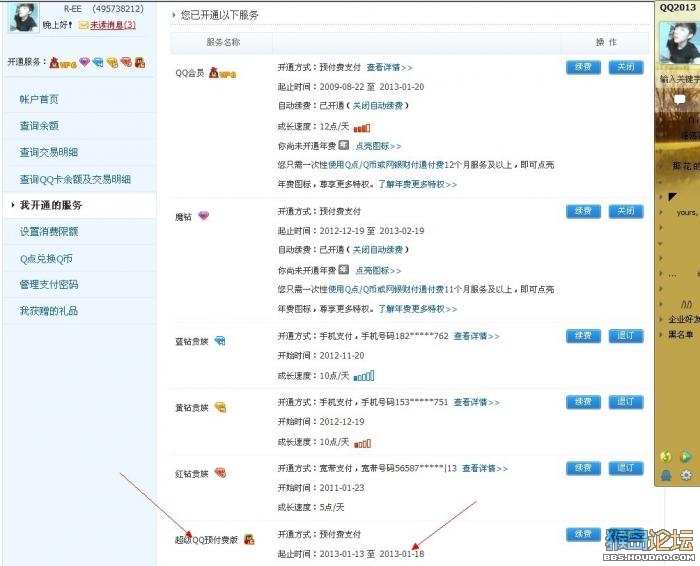
Task: Open 查看详情 link for 蓝钻贵族
Action: (x=476, y=336)
